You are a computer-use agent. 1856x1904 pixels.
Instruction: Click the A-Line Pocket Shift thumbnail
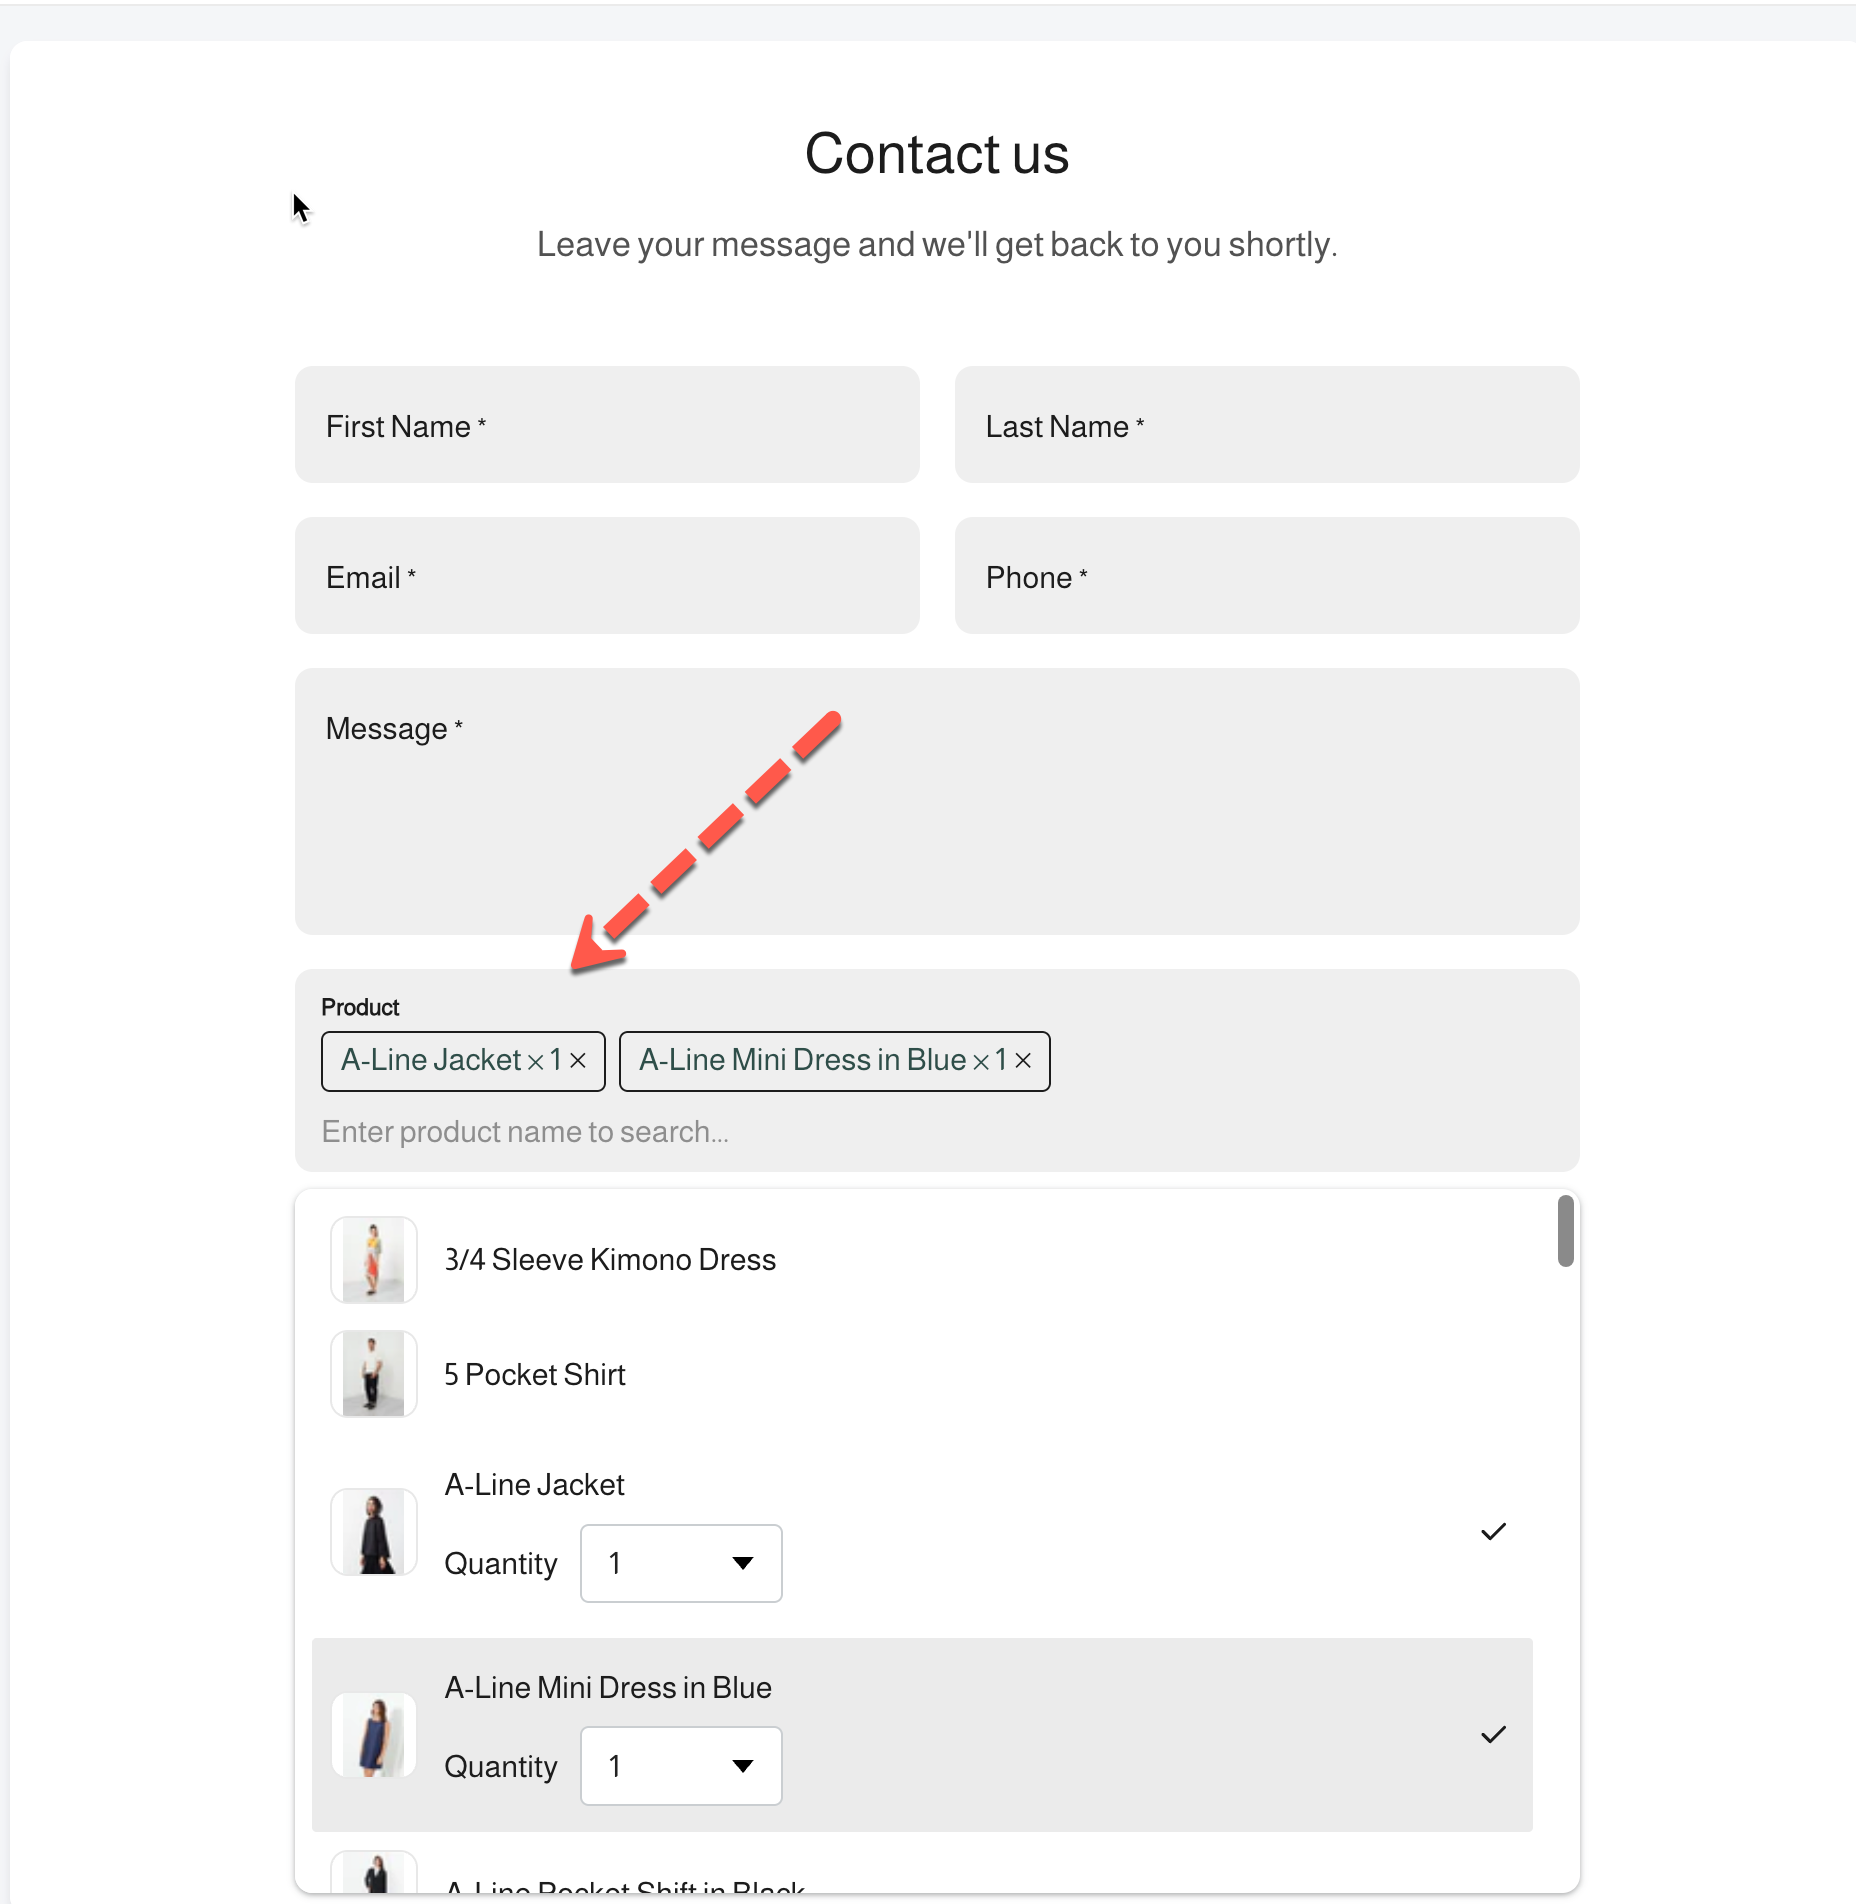tap(374, 1874)
